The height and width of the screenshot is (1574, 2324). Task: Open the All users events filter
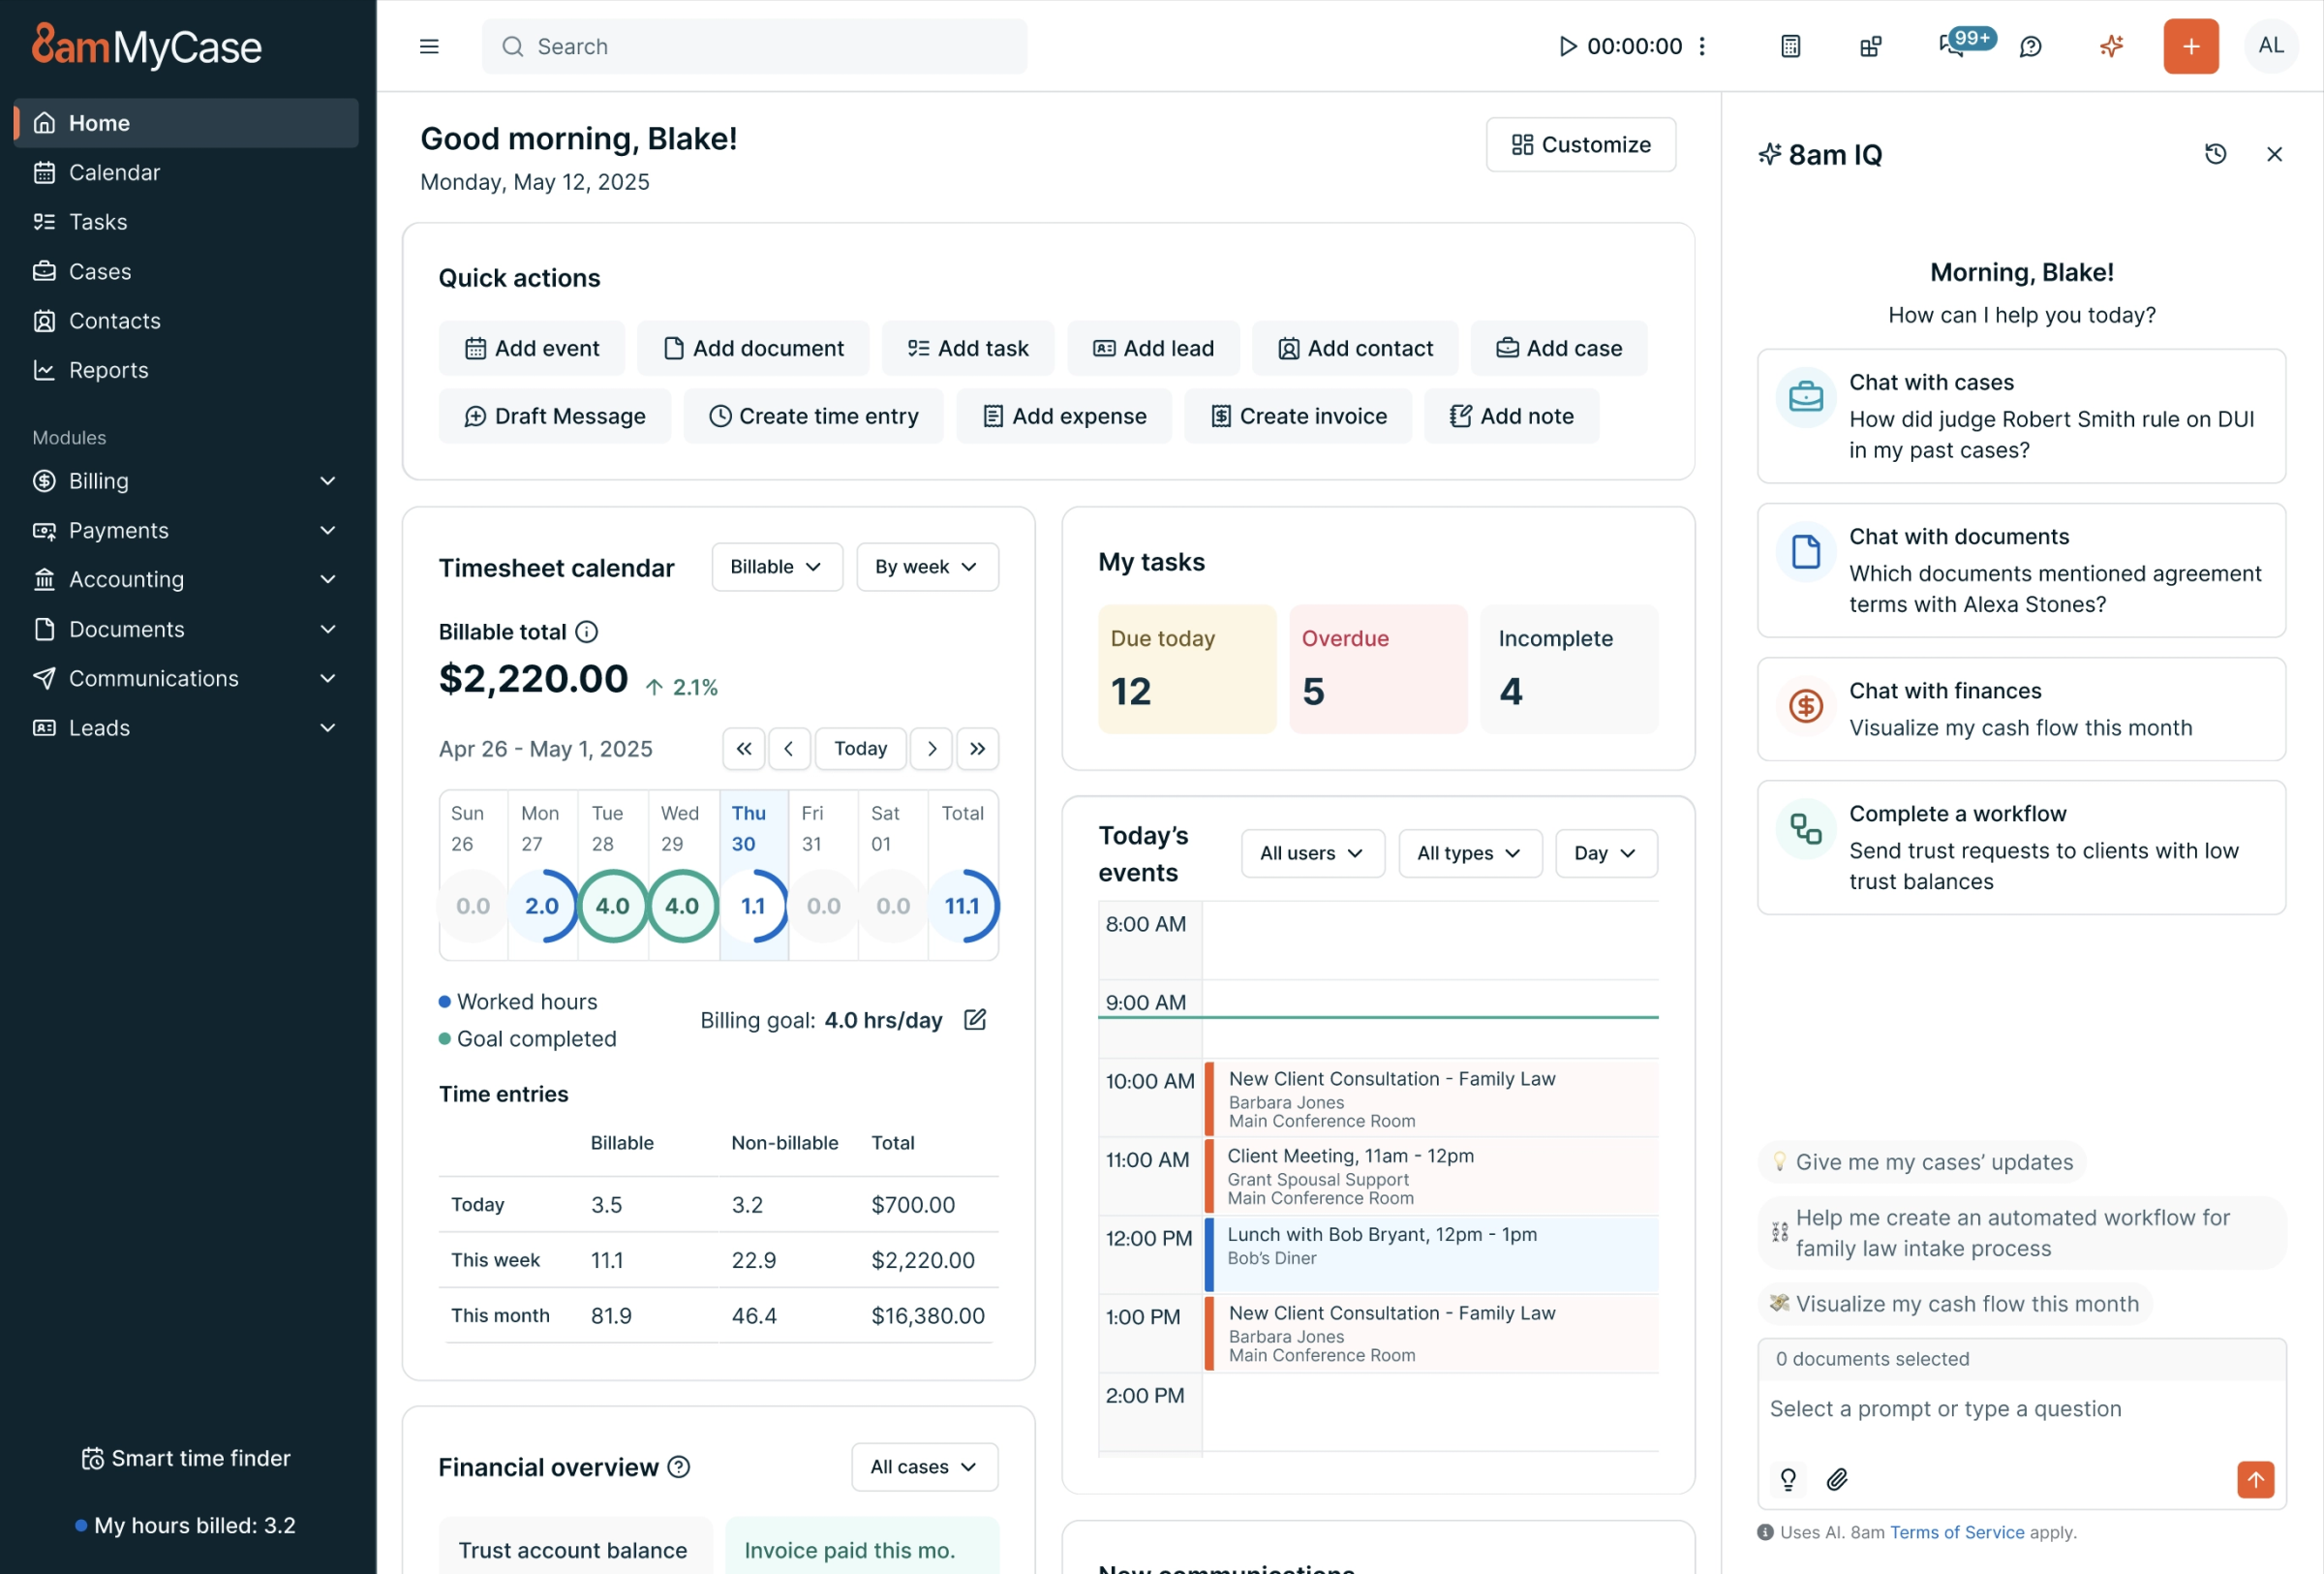1312,853
